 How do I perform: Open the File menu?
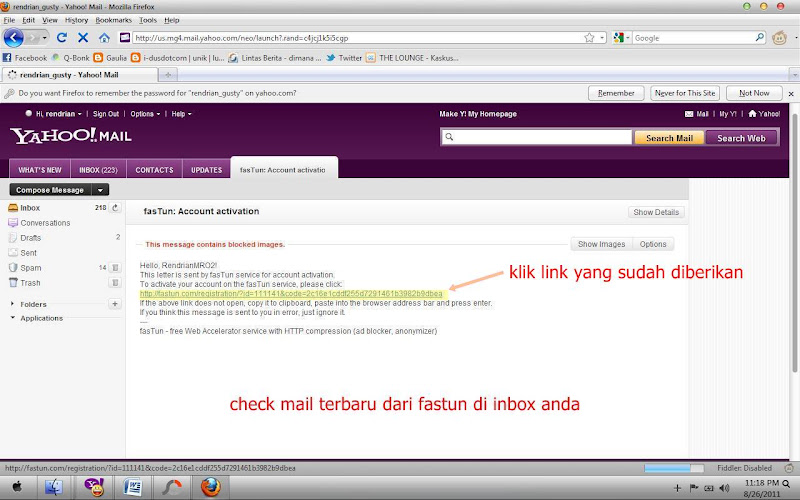point(9,20)
